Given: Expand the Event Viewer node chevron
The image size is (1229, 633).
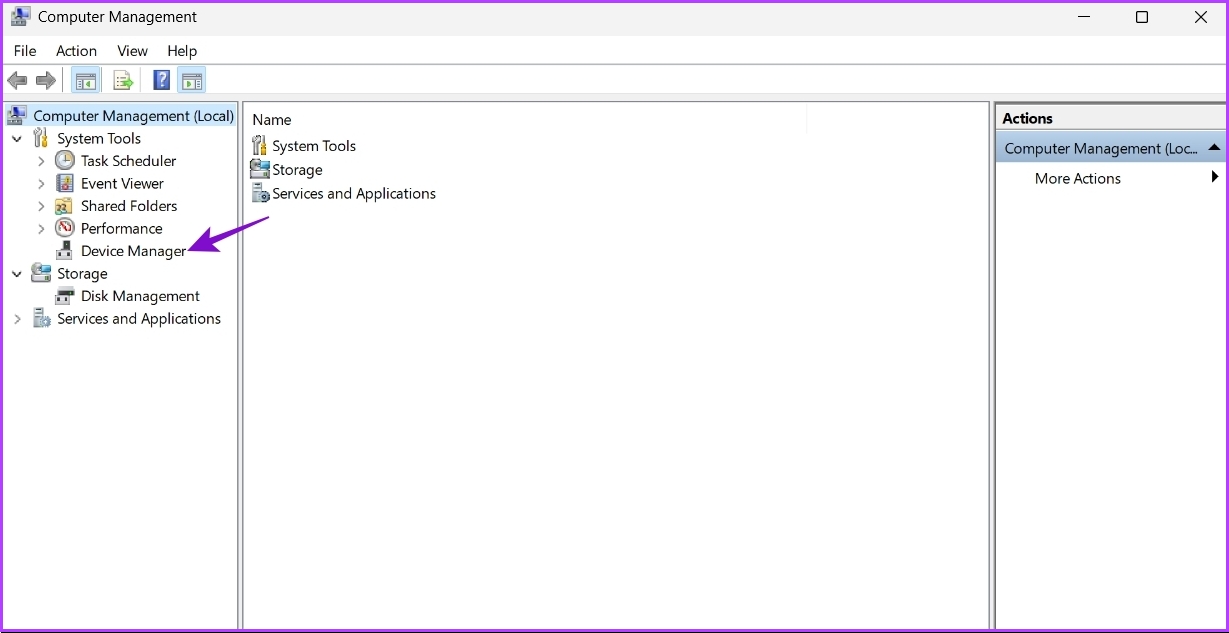Looking at the screenshot, I should click(x=41, y=184).
